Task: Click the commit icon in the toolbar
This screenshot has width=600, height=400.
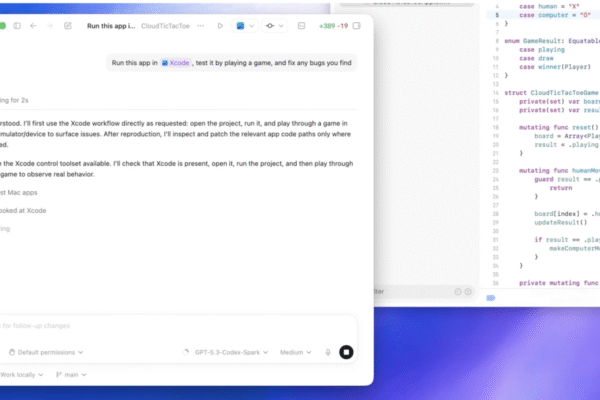Action: 270,26
